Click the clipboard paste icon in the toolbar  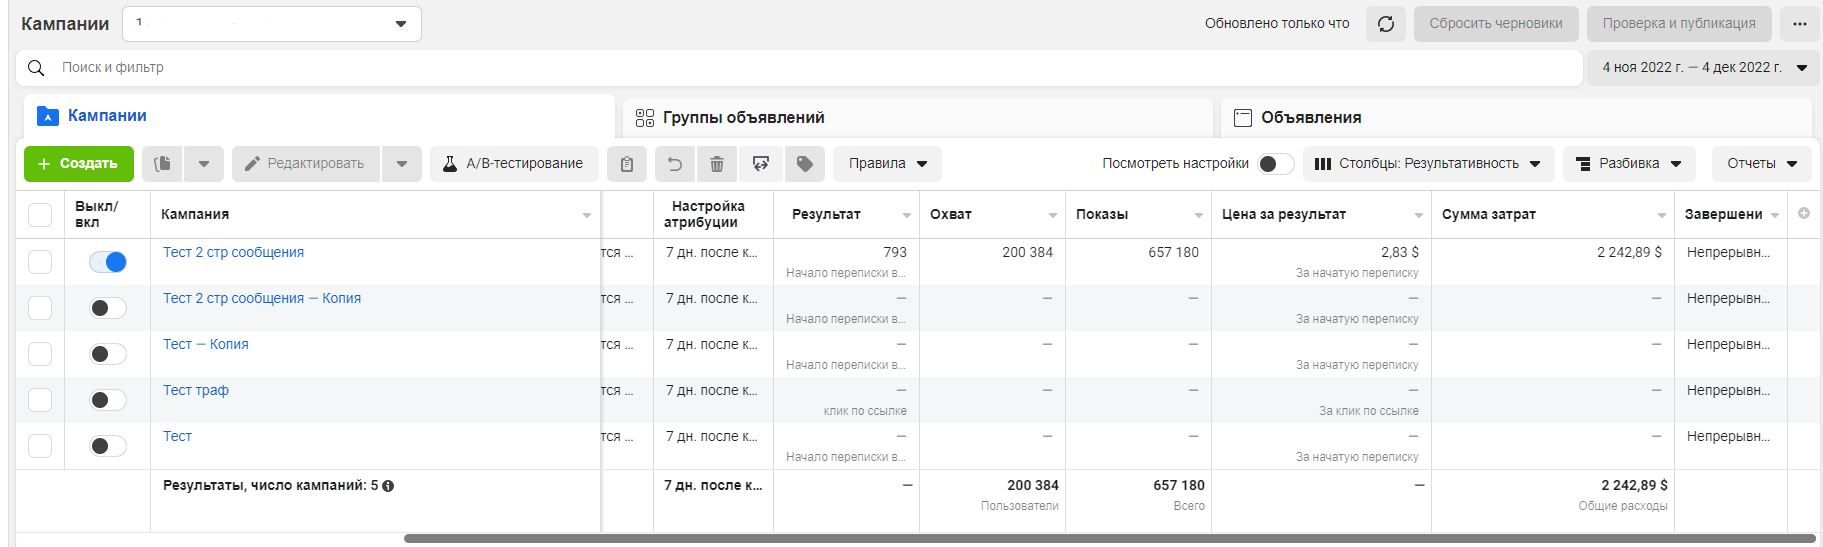(626, 164)
